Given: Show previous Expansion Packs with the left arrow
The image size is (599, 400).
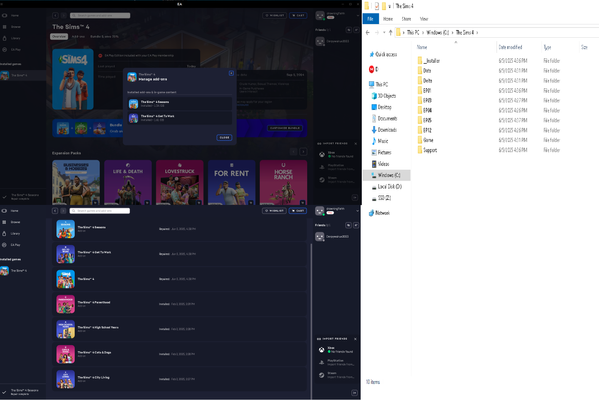Looking at the screenshot, I should [293, 152].
